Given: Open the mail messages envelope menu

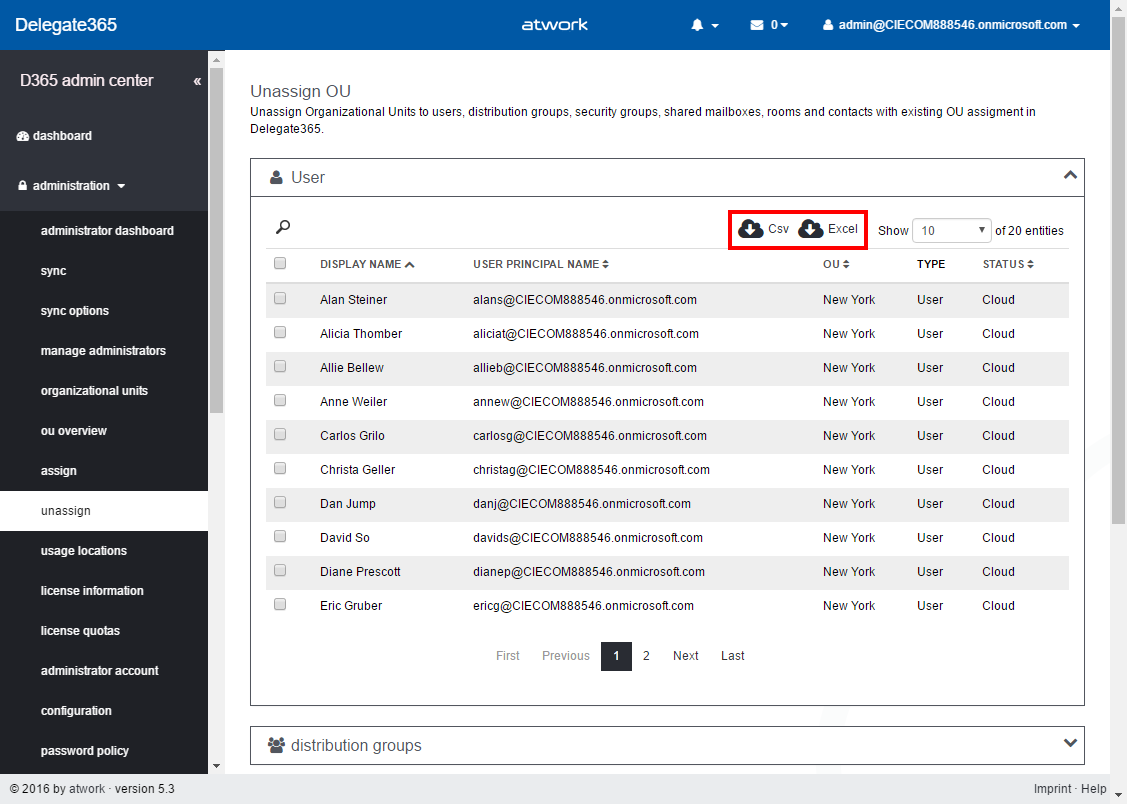Looking at the screenshot, I should coord(768,25).
